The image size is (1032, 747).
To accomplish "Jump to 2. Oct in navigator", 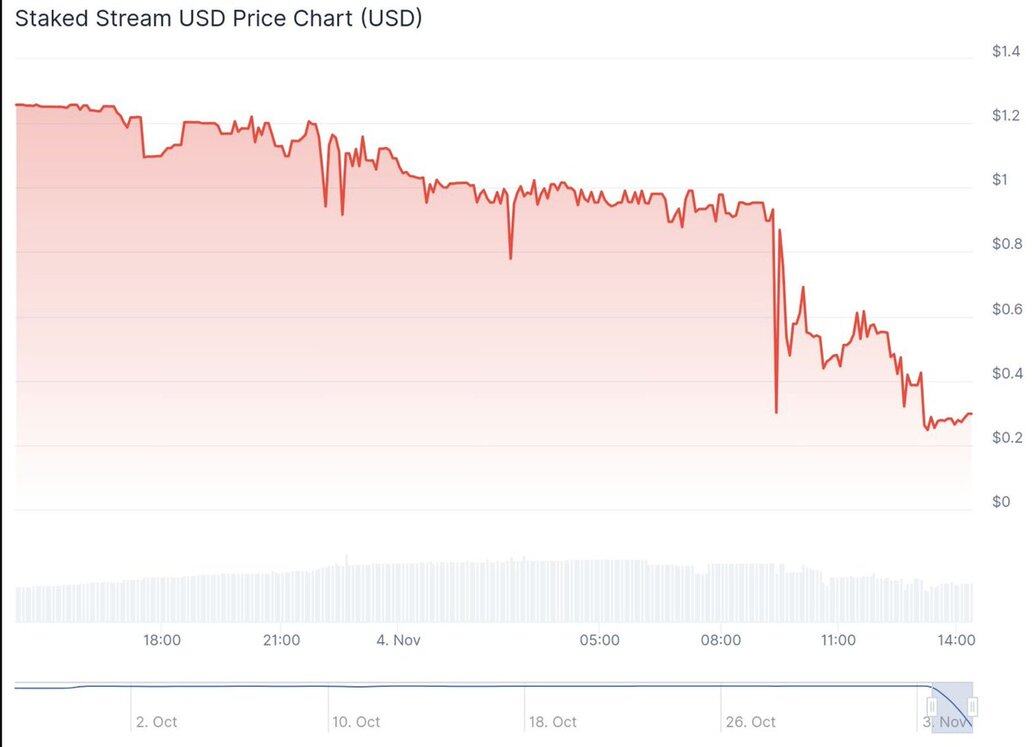I will [156, 722].
